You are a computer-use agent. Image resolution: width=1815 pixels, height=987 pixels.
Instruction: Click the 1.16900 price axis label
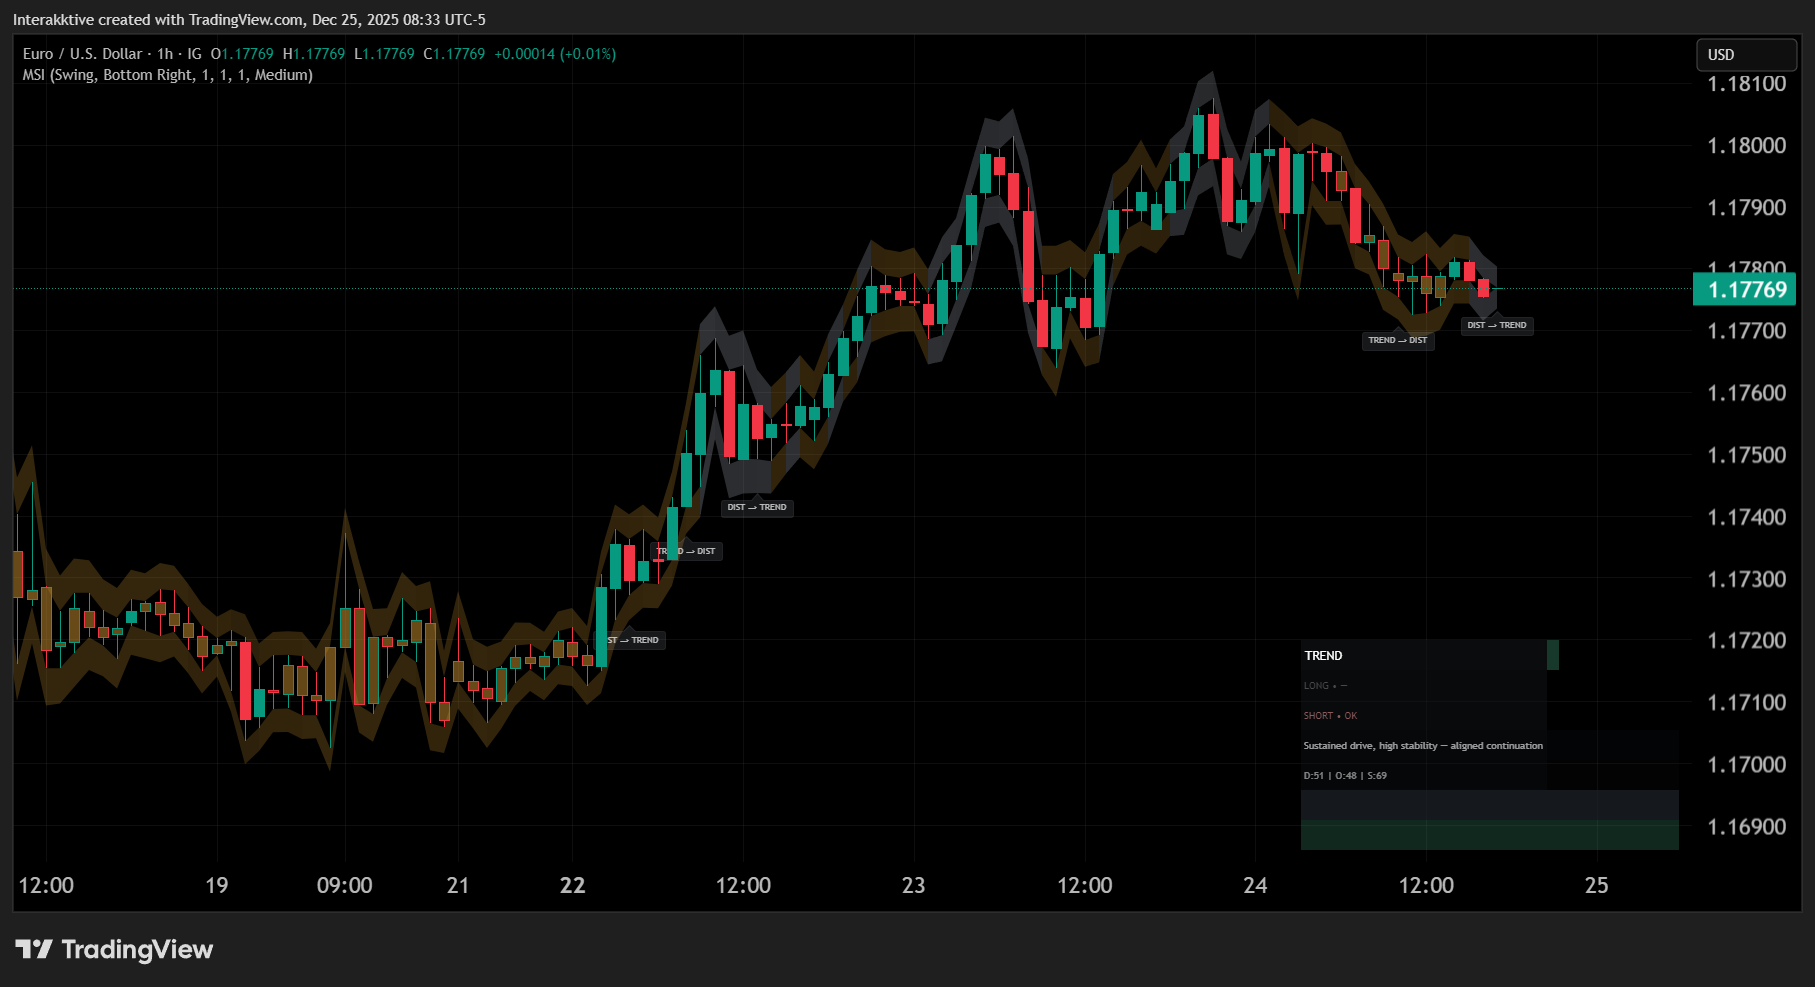click(1746, 827)
